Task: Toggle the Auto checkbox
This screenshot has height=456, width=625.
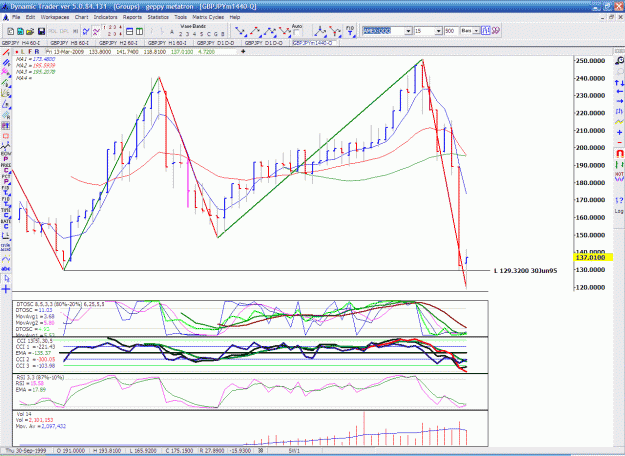Action: coord(297,33)
